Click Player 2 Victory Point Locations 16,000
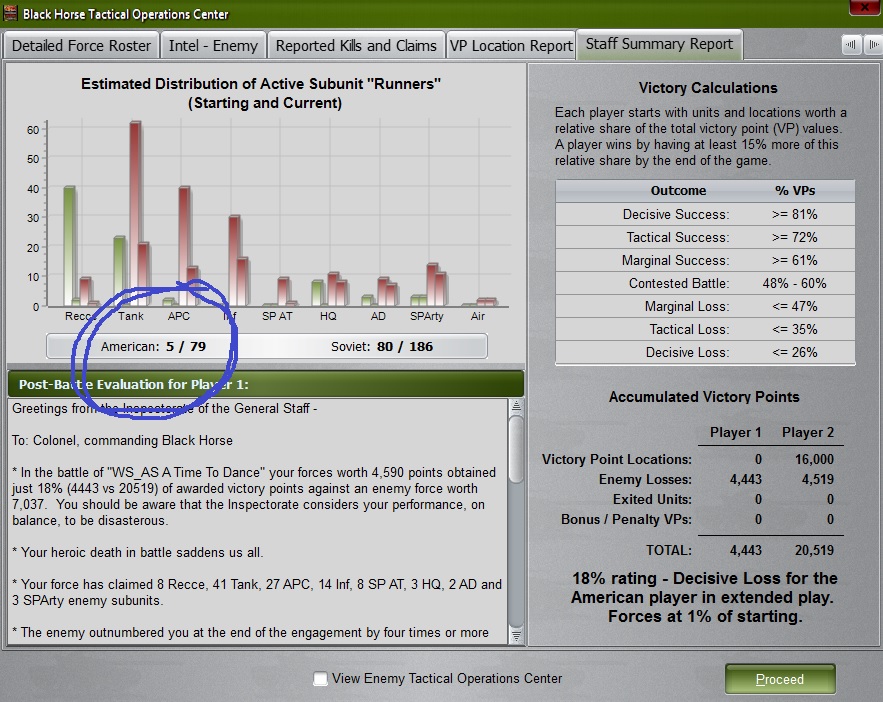Screen dimensions: 883x702 coord(814,459)
